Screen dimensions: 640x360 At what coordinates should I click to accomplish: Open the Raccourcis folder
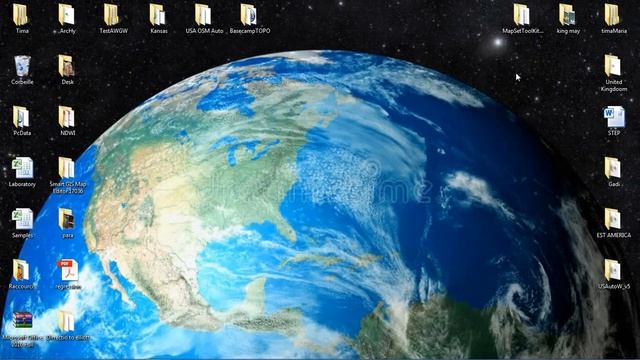21,270
